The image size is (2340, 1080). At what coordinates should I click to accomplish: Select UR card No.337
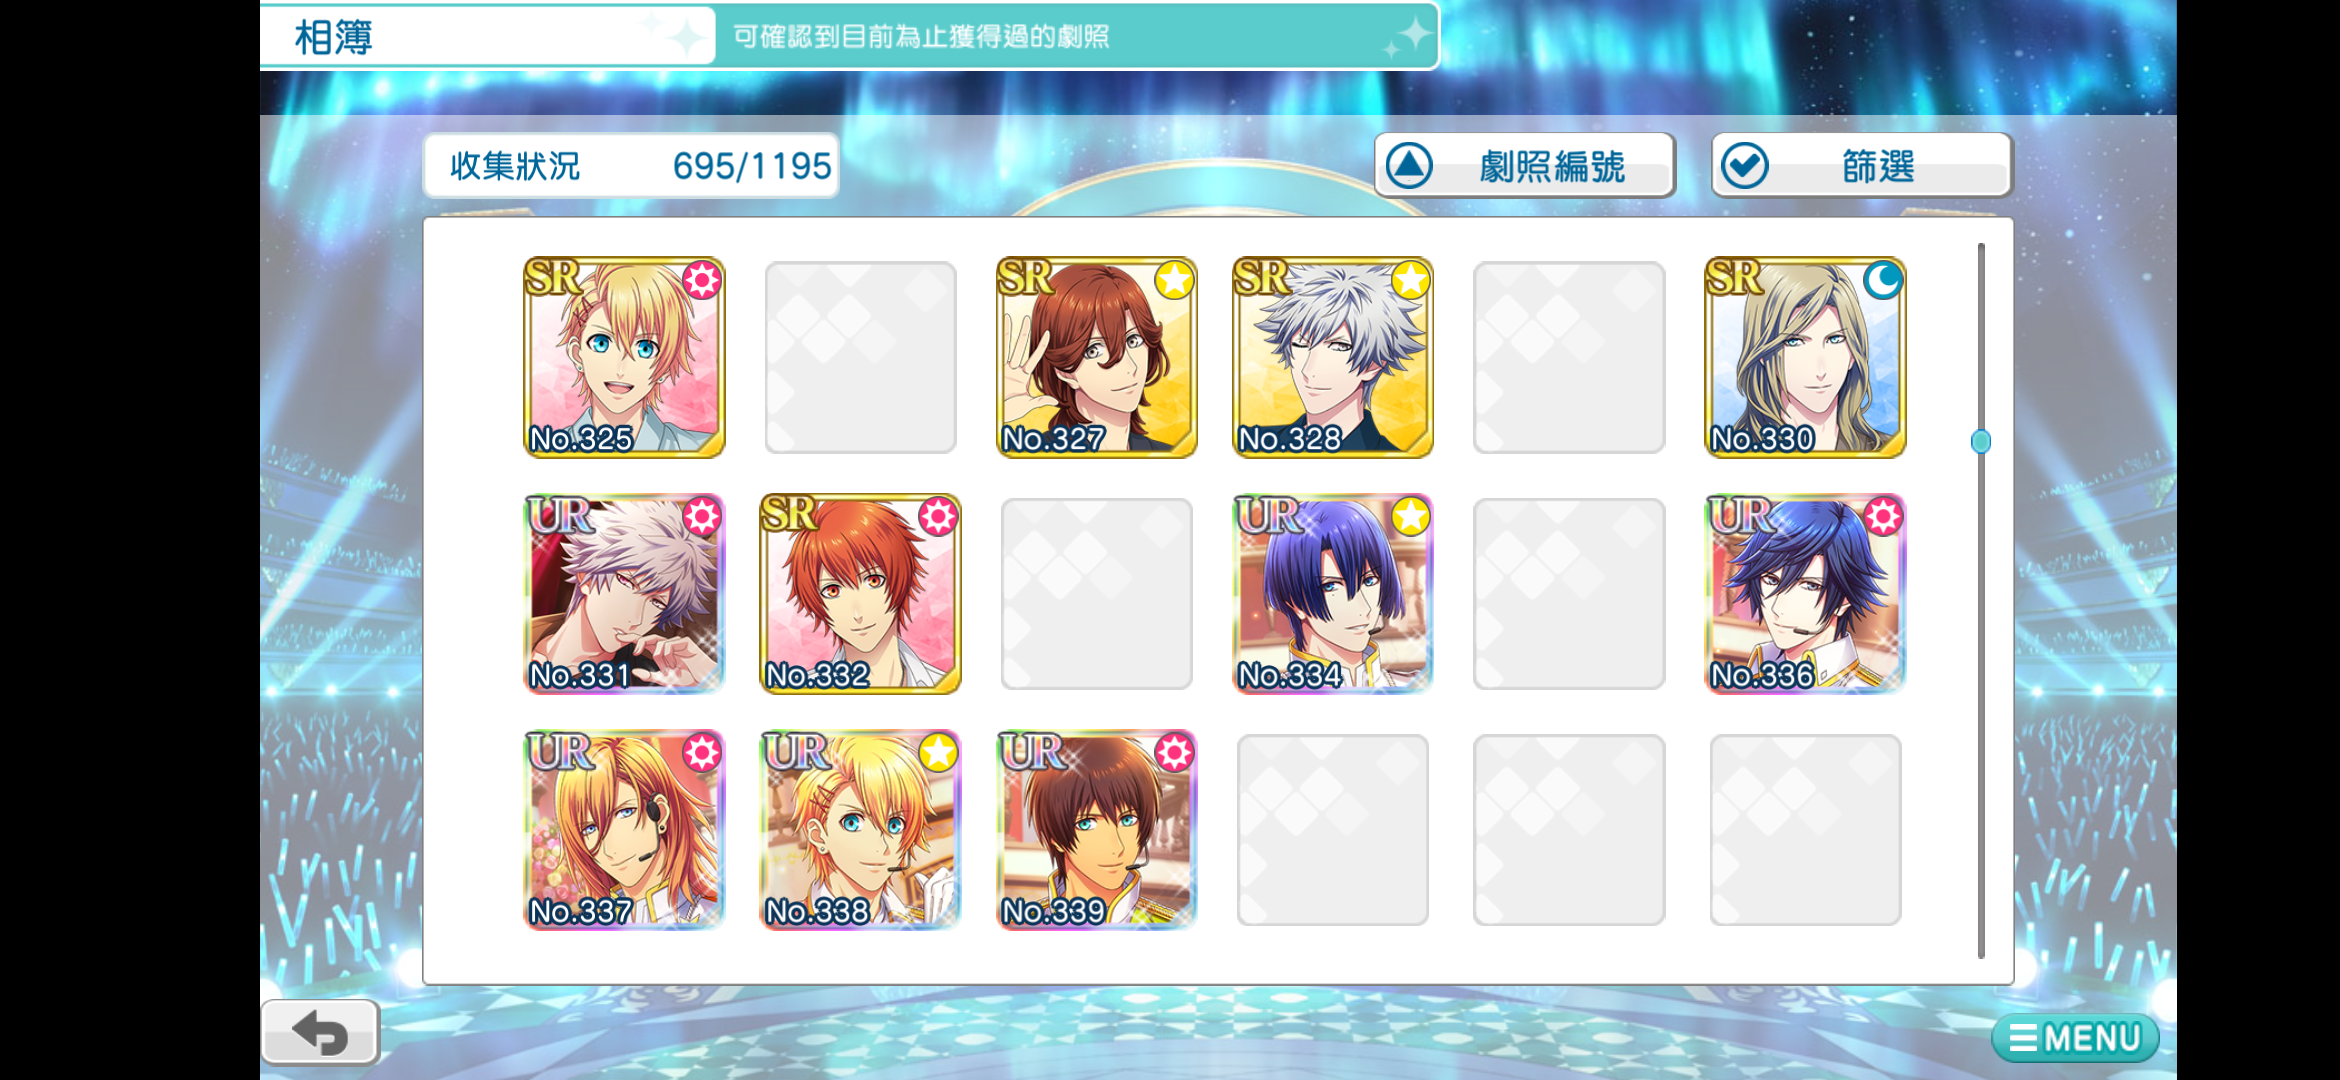coord(624,830)
